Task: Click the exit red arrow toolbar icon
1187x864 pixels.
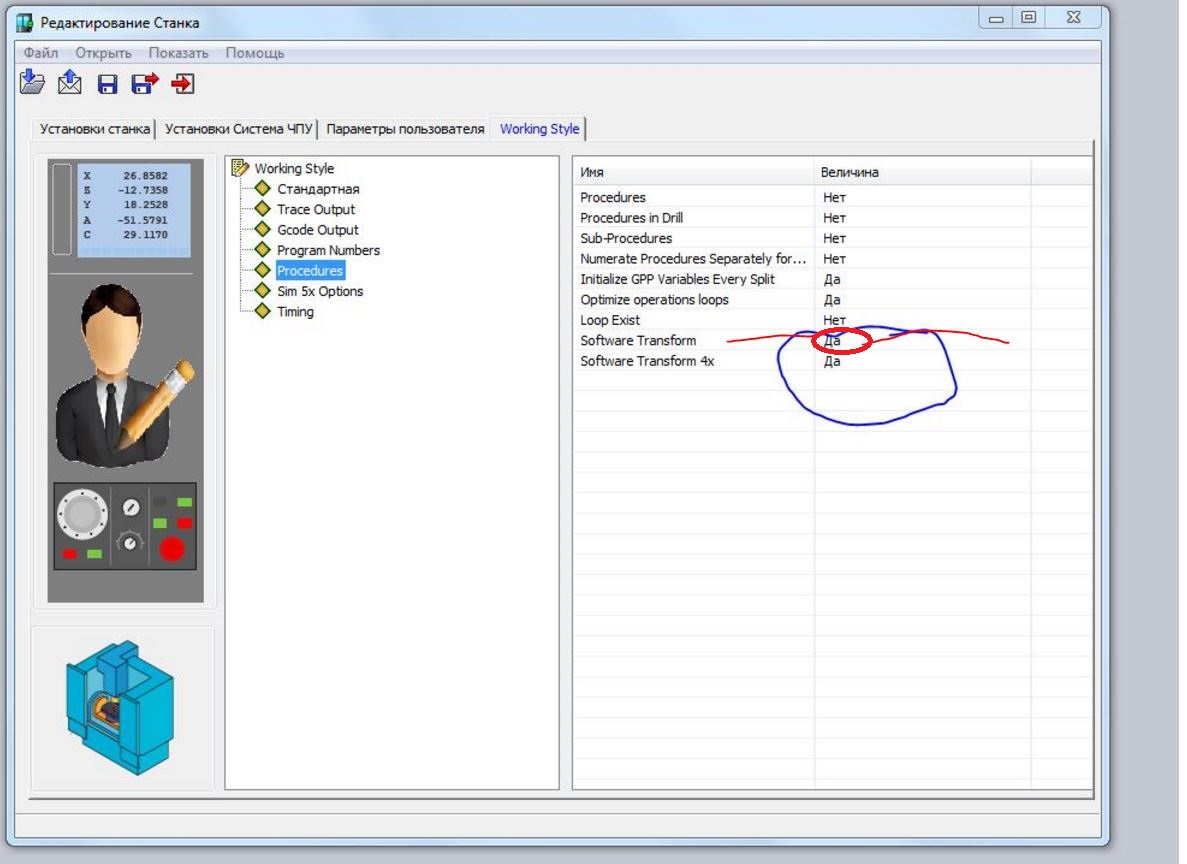Action: (183, 83)
